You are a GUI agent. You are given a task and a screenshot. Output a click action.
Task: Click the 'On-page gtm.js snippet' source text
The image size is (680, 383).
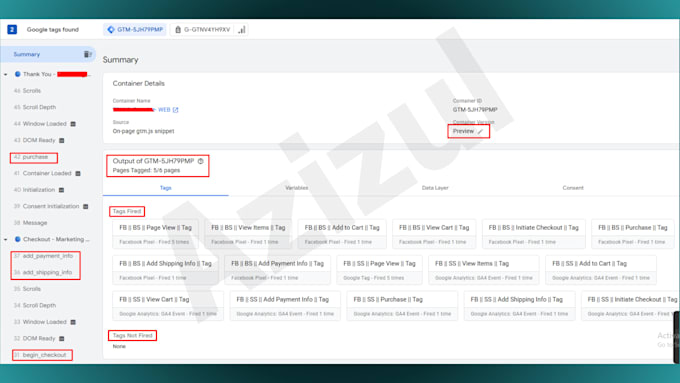(143, 131)
